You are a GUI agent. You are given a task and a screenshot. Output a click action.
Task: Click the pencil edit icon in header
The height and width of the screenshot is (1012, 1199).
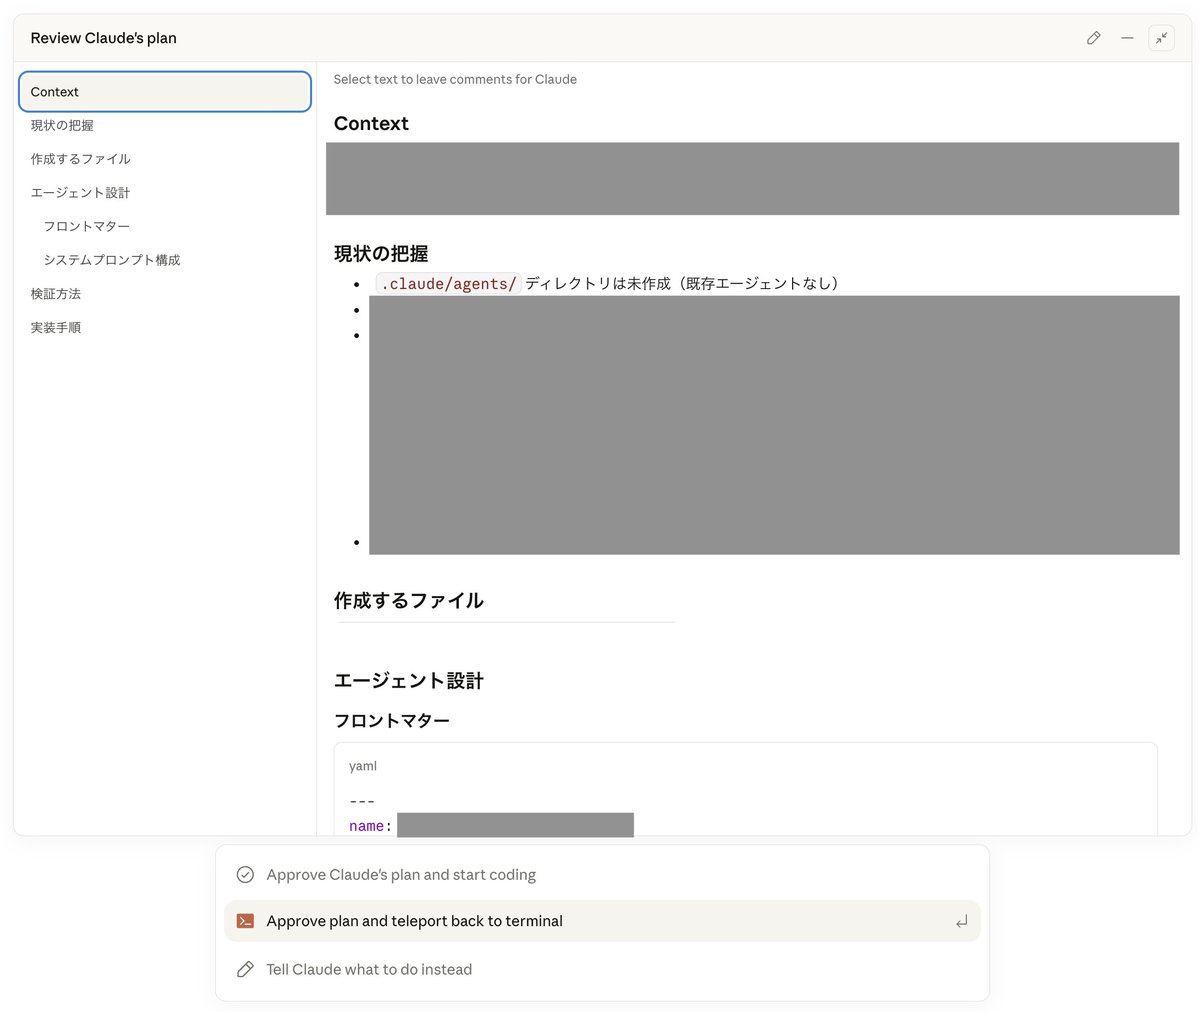[x=1093, y=37]
